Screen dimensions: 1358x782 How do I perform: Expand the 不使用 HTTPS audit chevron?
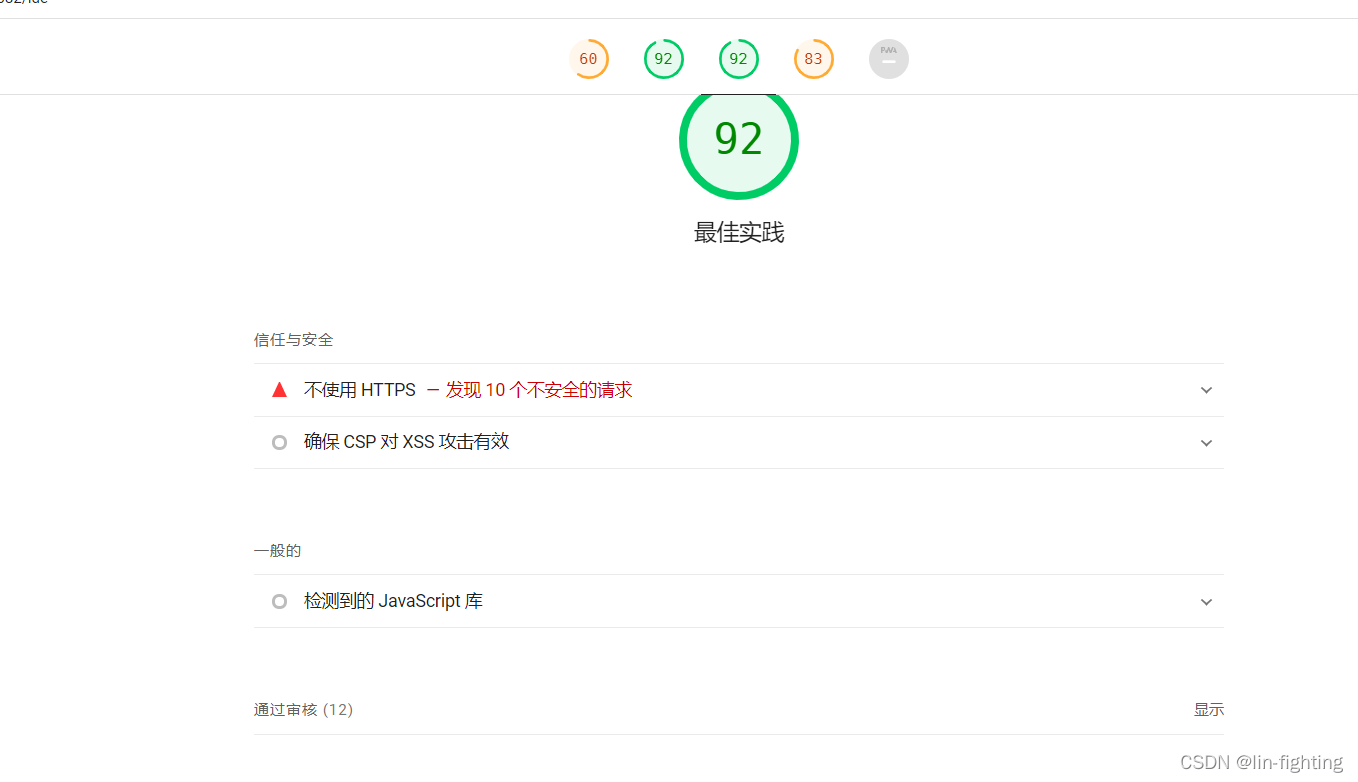tap(1206, 390)
